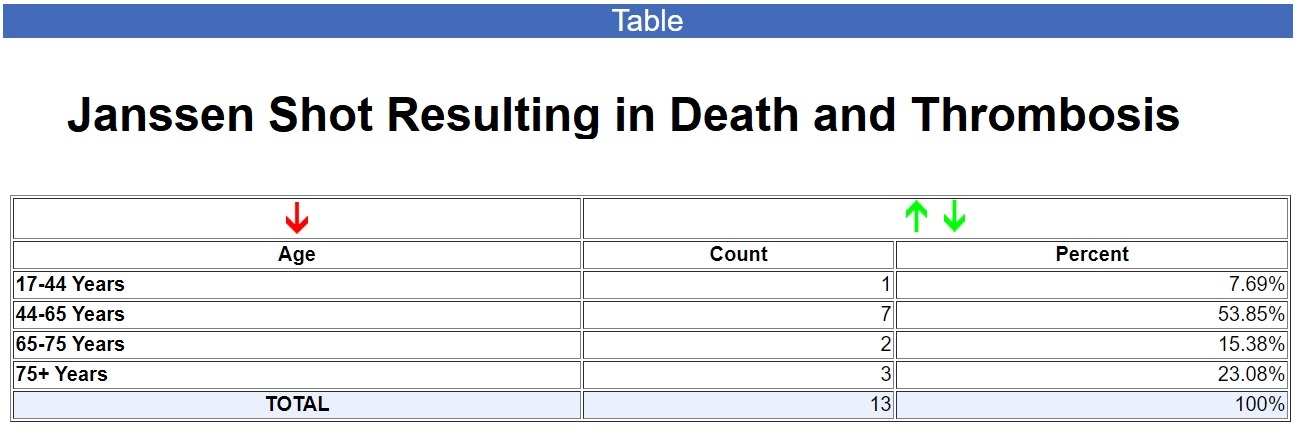The image size is (1300, 429).
Task: Click the Count column header
Action: (x=738, y=254)
